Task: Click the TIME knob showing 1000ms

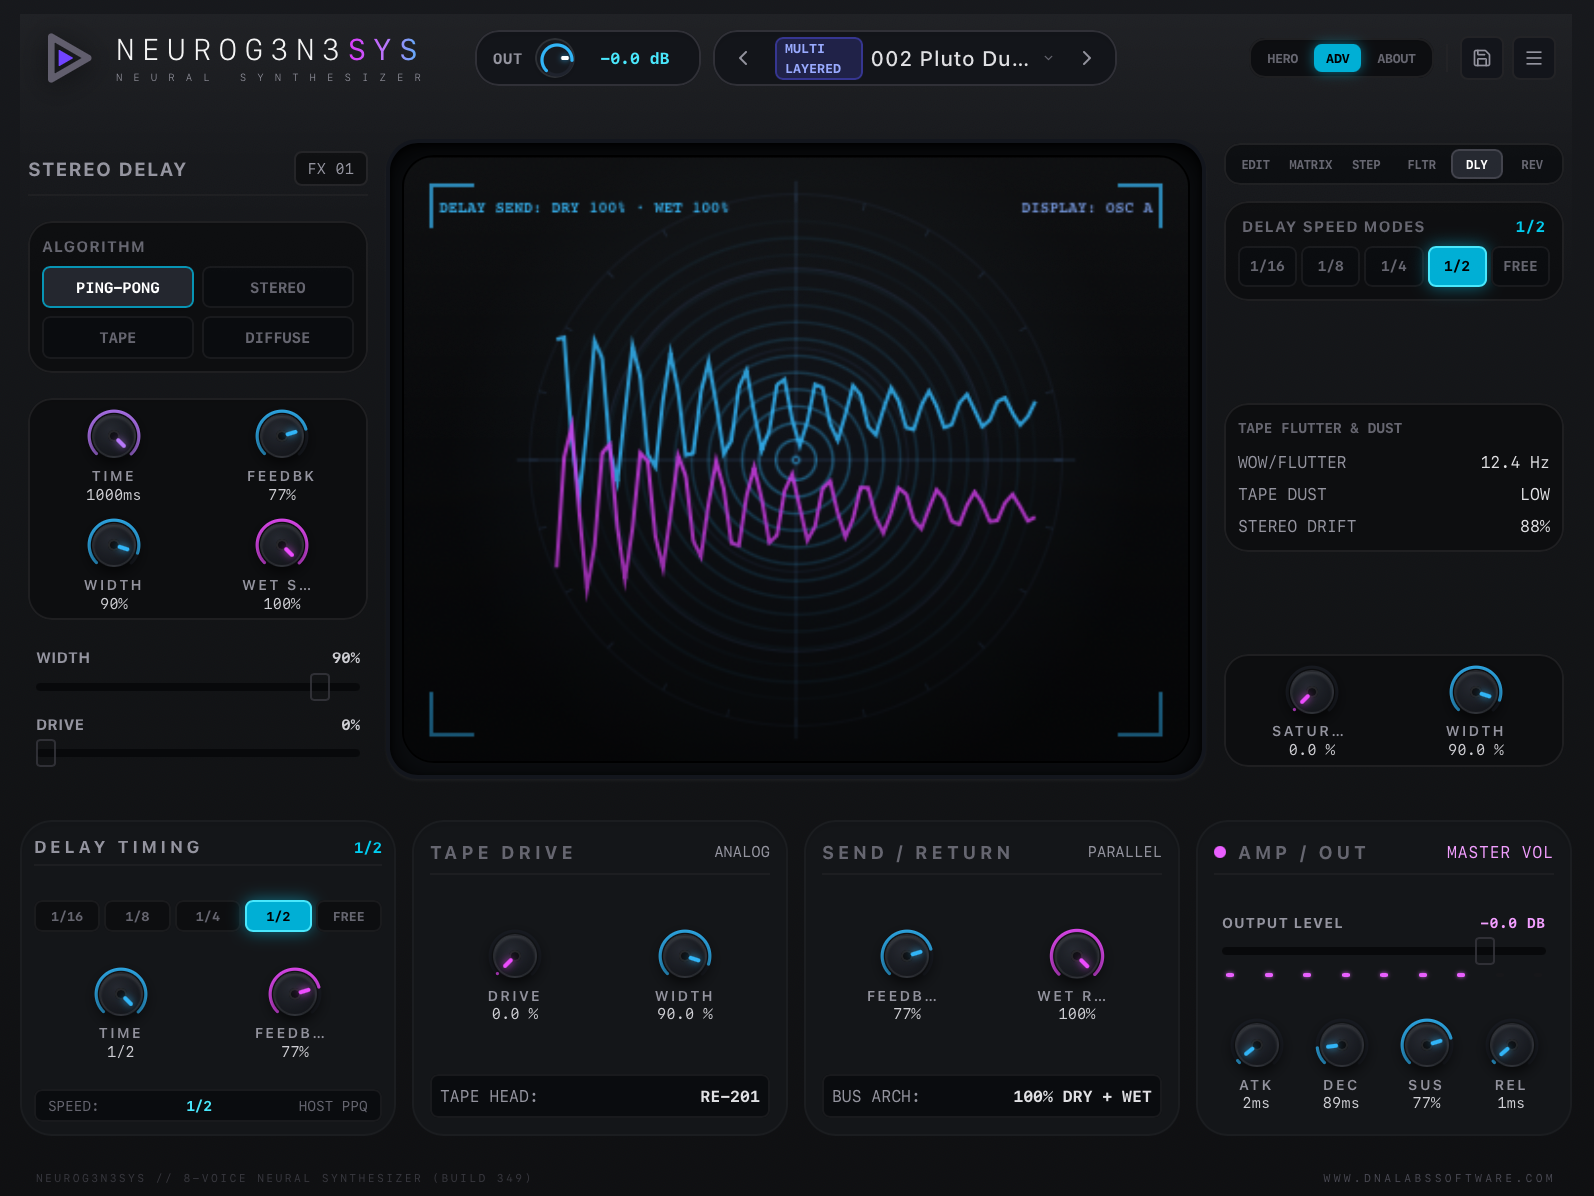Action: pyautogui.click(x=114, y=435)
